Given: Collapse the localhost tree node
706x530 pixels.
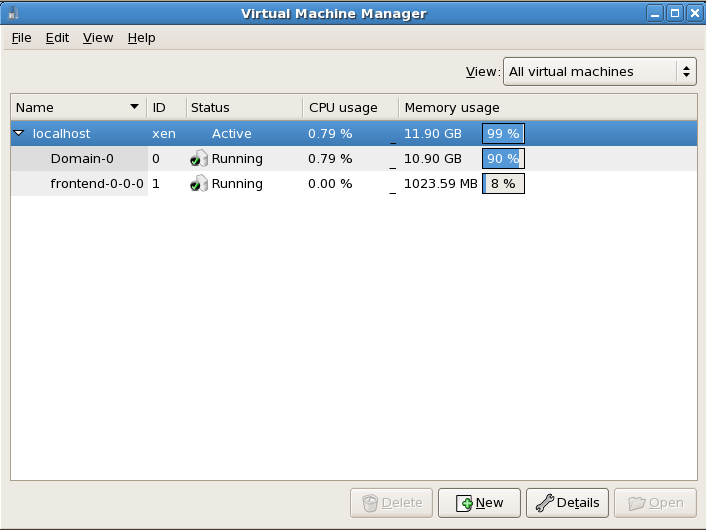Looking at the screenshot, I should pyautogui.click(x=19, y=133).
